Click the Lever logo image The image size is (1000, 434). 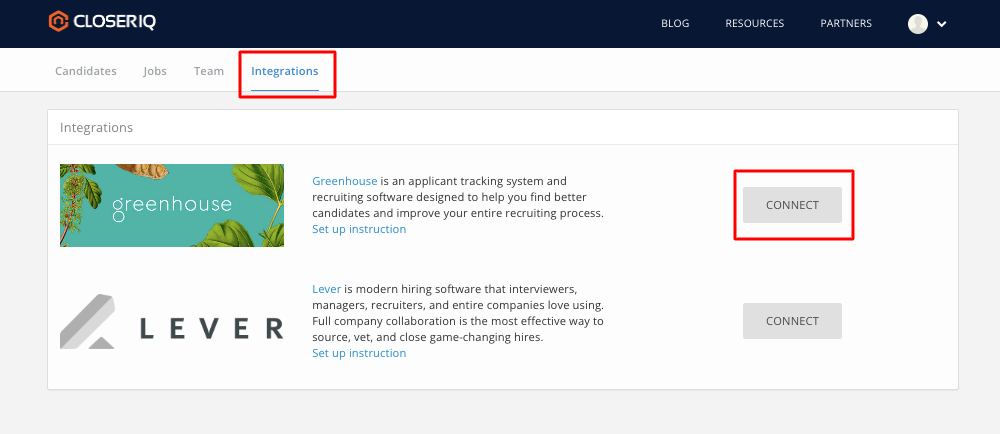[x=171, y=321]
